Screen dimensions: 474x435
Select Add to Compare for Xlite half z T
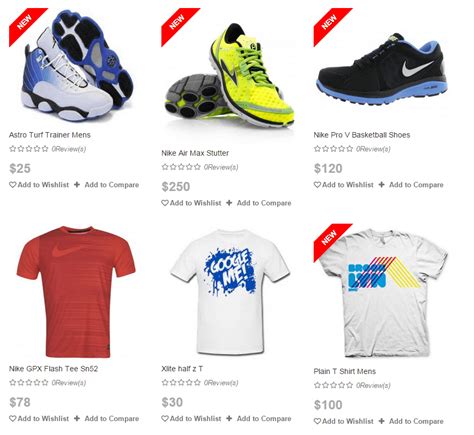pos(264,418)
